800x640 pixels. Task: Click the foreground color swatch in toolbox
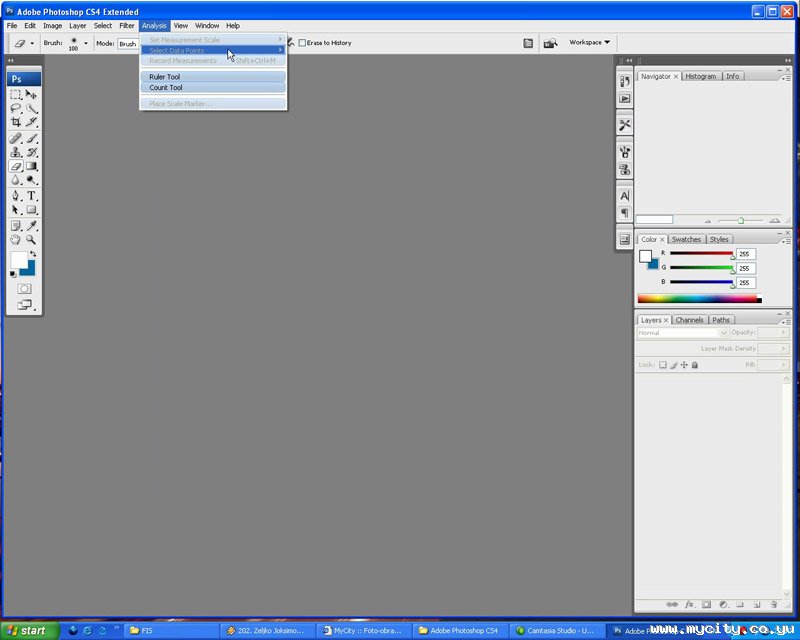pos(19,260)
